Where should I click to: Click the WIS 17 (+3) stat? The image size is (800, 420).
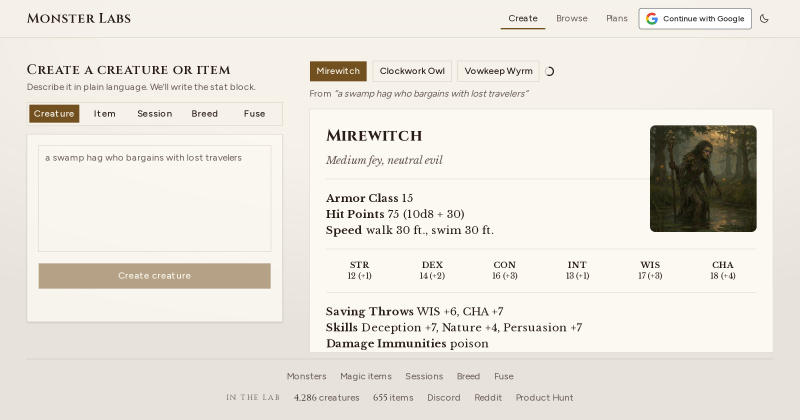[650, 270]
